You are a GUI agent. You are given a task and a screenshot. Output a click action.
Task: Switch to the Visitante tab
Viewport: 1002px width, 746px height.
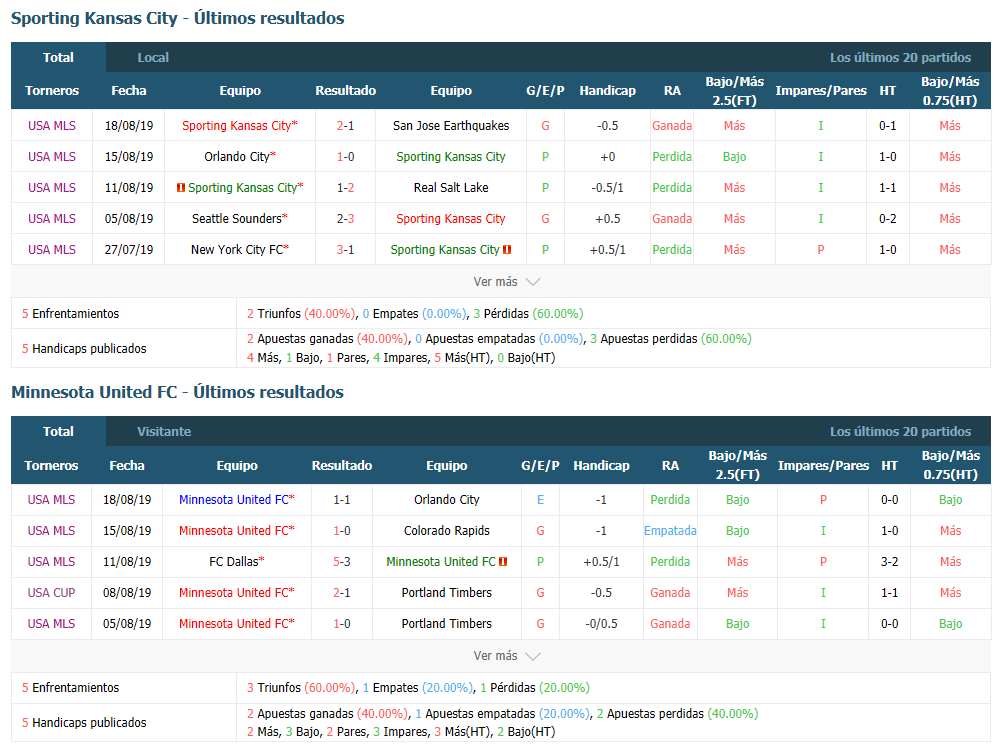(164, 431)
